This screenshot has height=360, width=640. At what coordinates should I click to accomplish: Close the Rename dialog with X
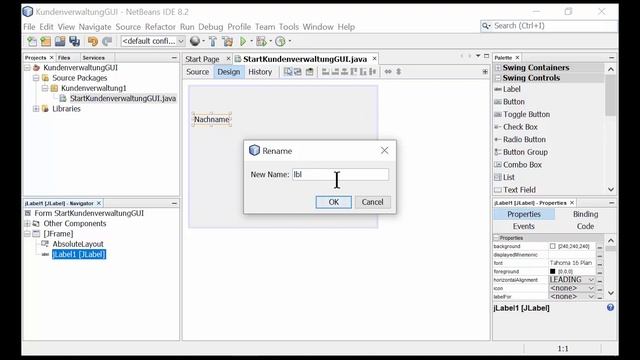point(384,151)
